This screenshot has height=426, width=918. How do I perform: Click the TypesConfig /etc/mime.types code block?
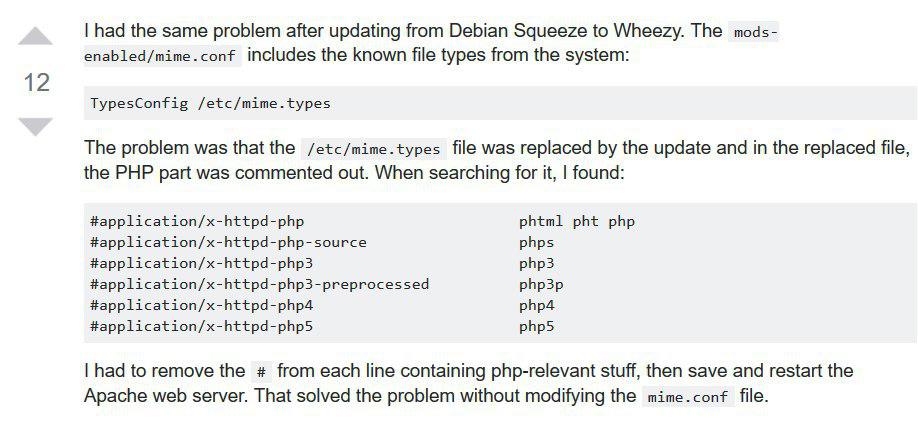tap(210, 103)
